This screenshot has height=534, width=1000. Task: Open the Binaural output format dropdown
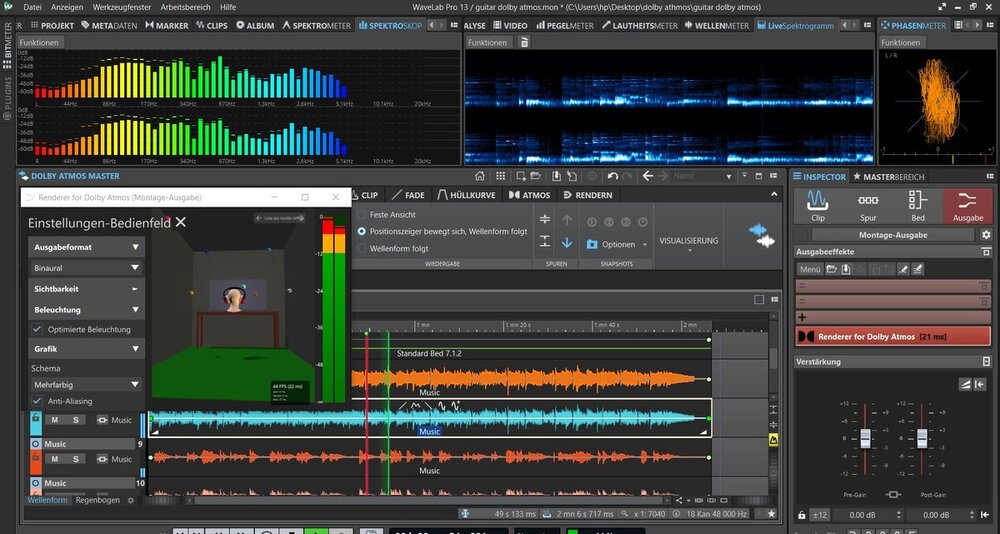point(87,268)
